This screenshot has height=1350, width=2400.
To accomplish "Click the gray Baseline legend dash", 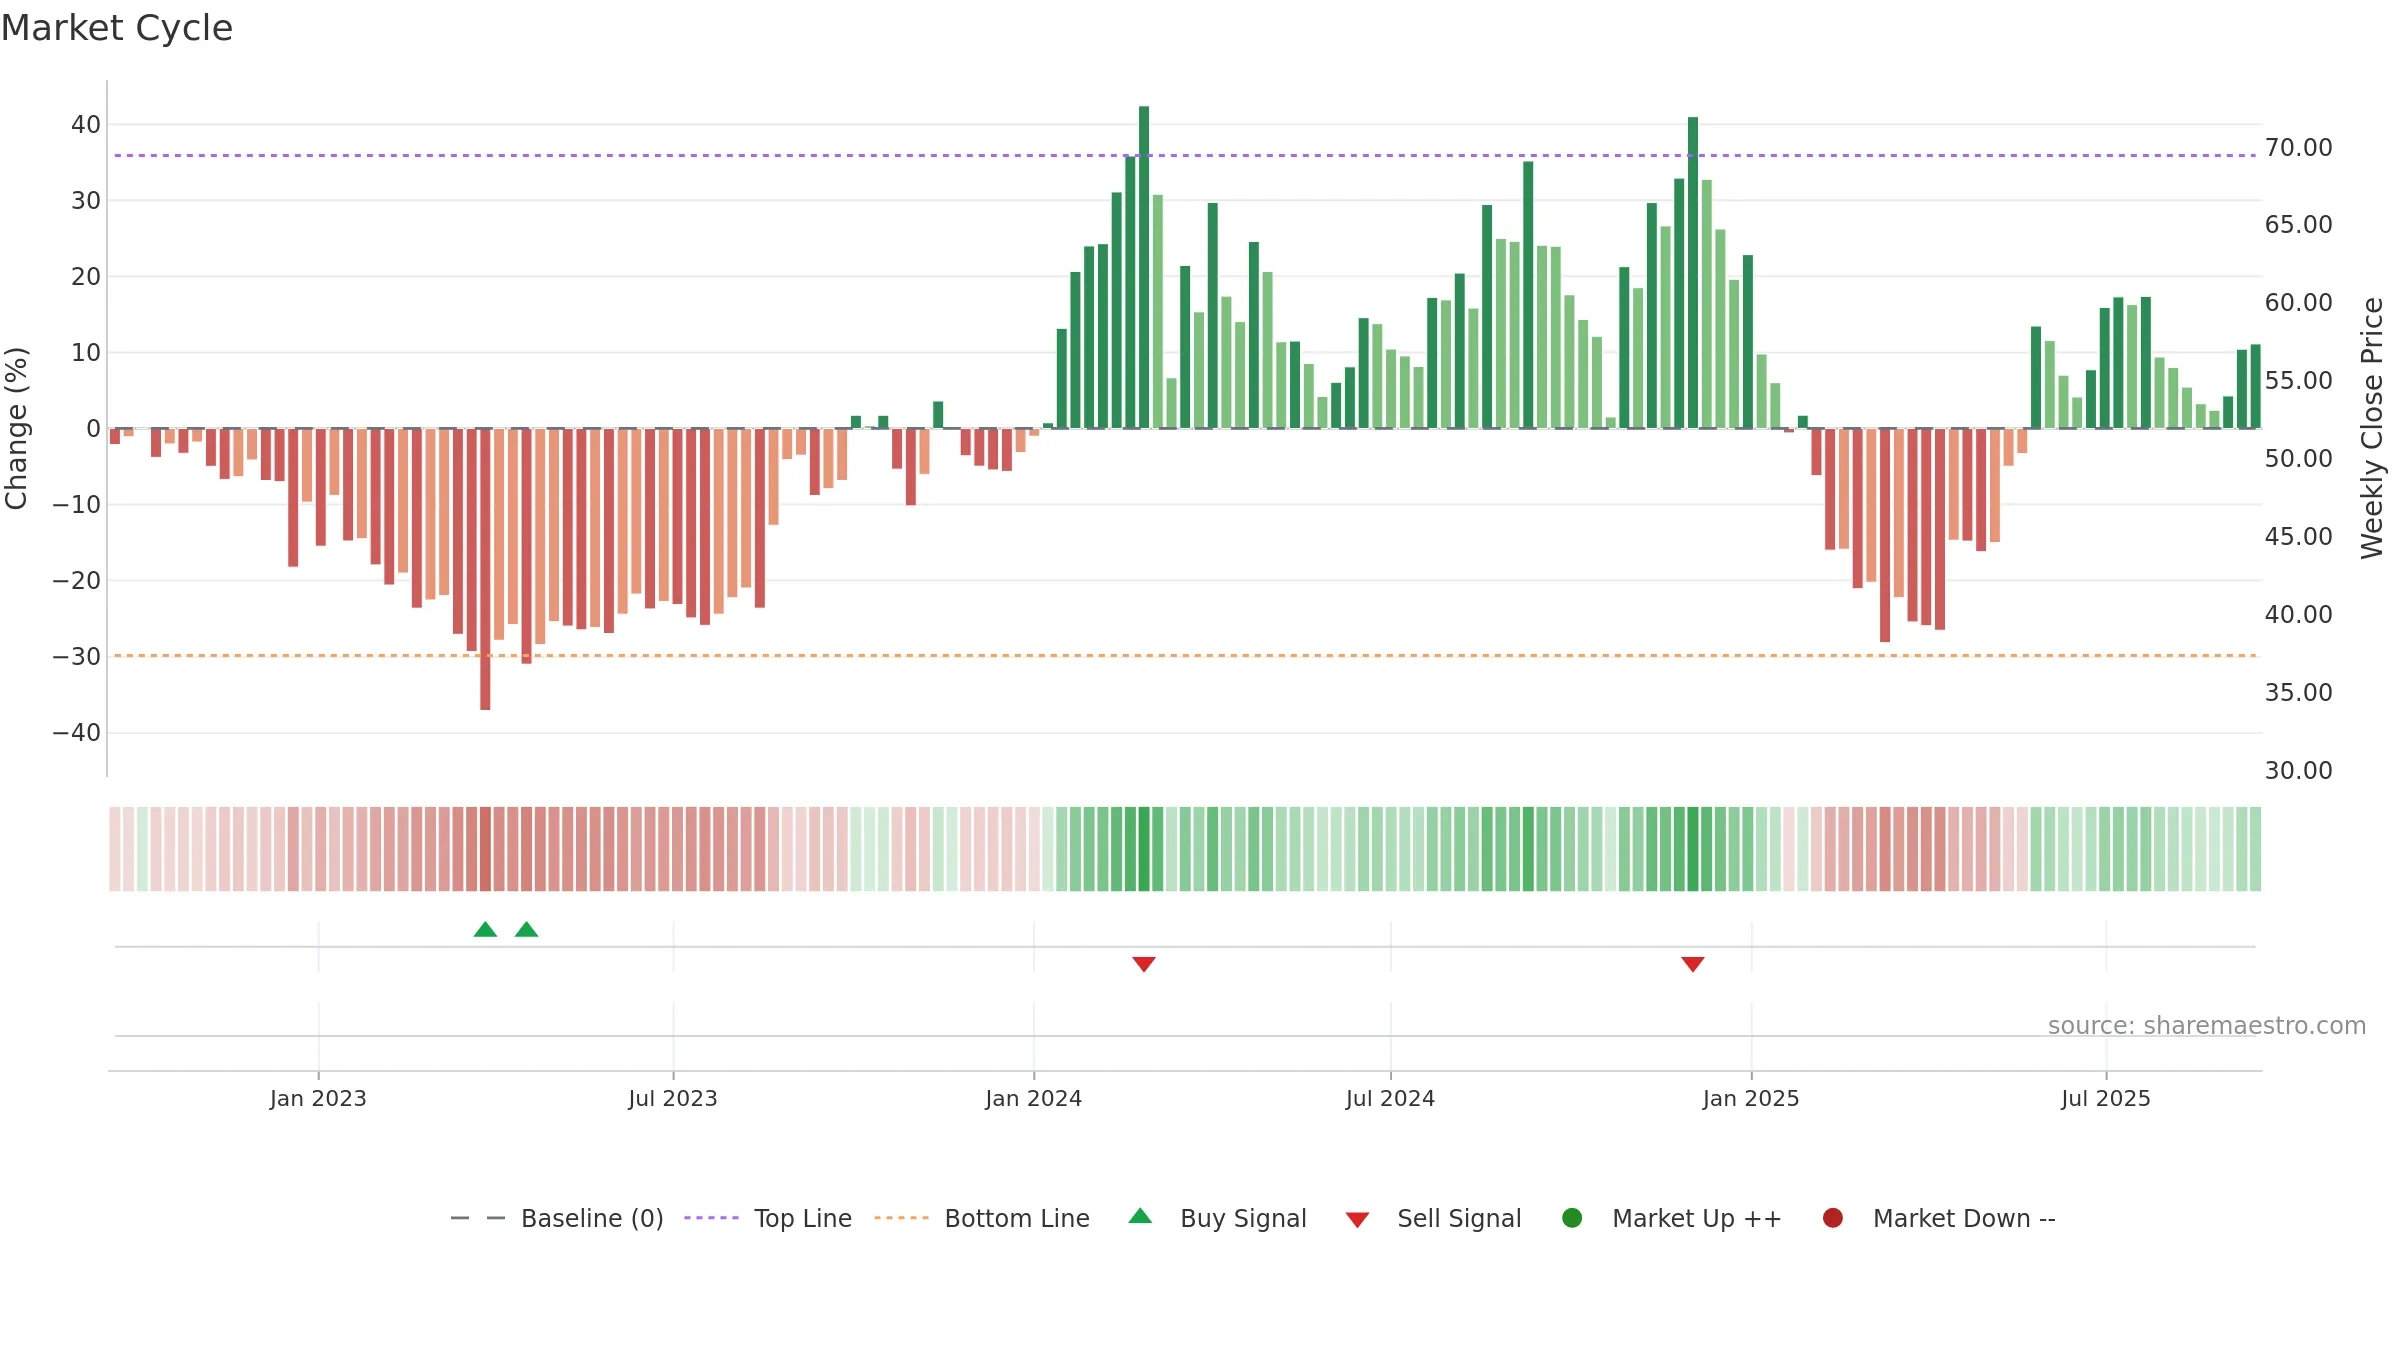I will pos(478,1218).
